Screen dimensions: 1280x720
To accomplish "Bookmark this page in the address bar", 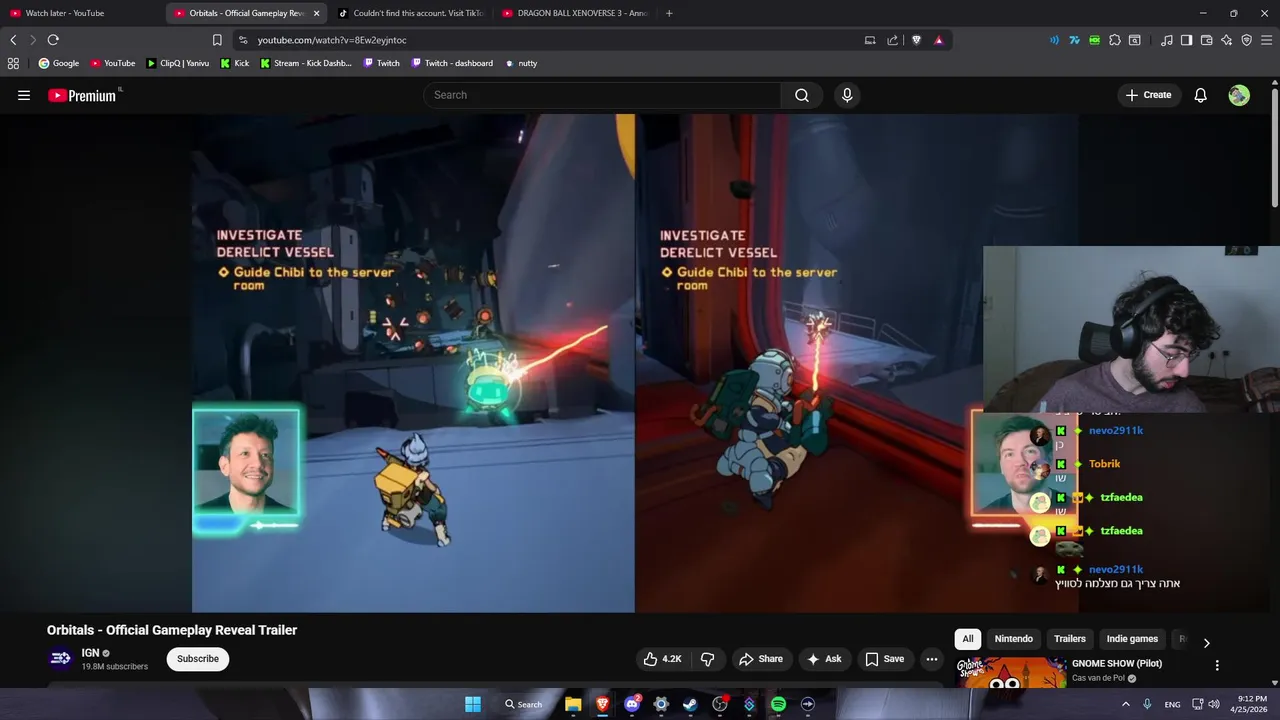I will (x=217, y=40).
